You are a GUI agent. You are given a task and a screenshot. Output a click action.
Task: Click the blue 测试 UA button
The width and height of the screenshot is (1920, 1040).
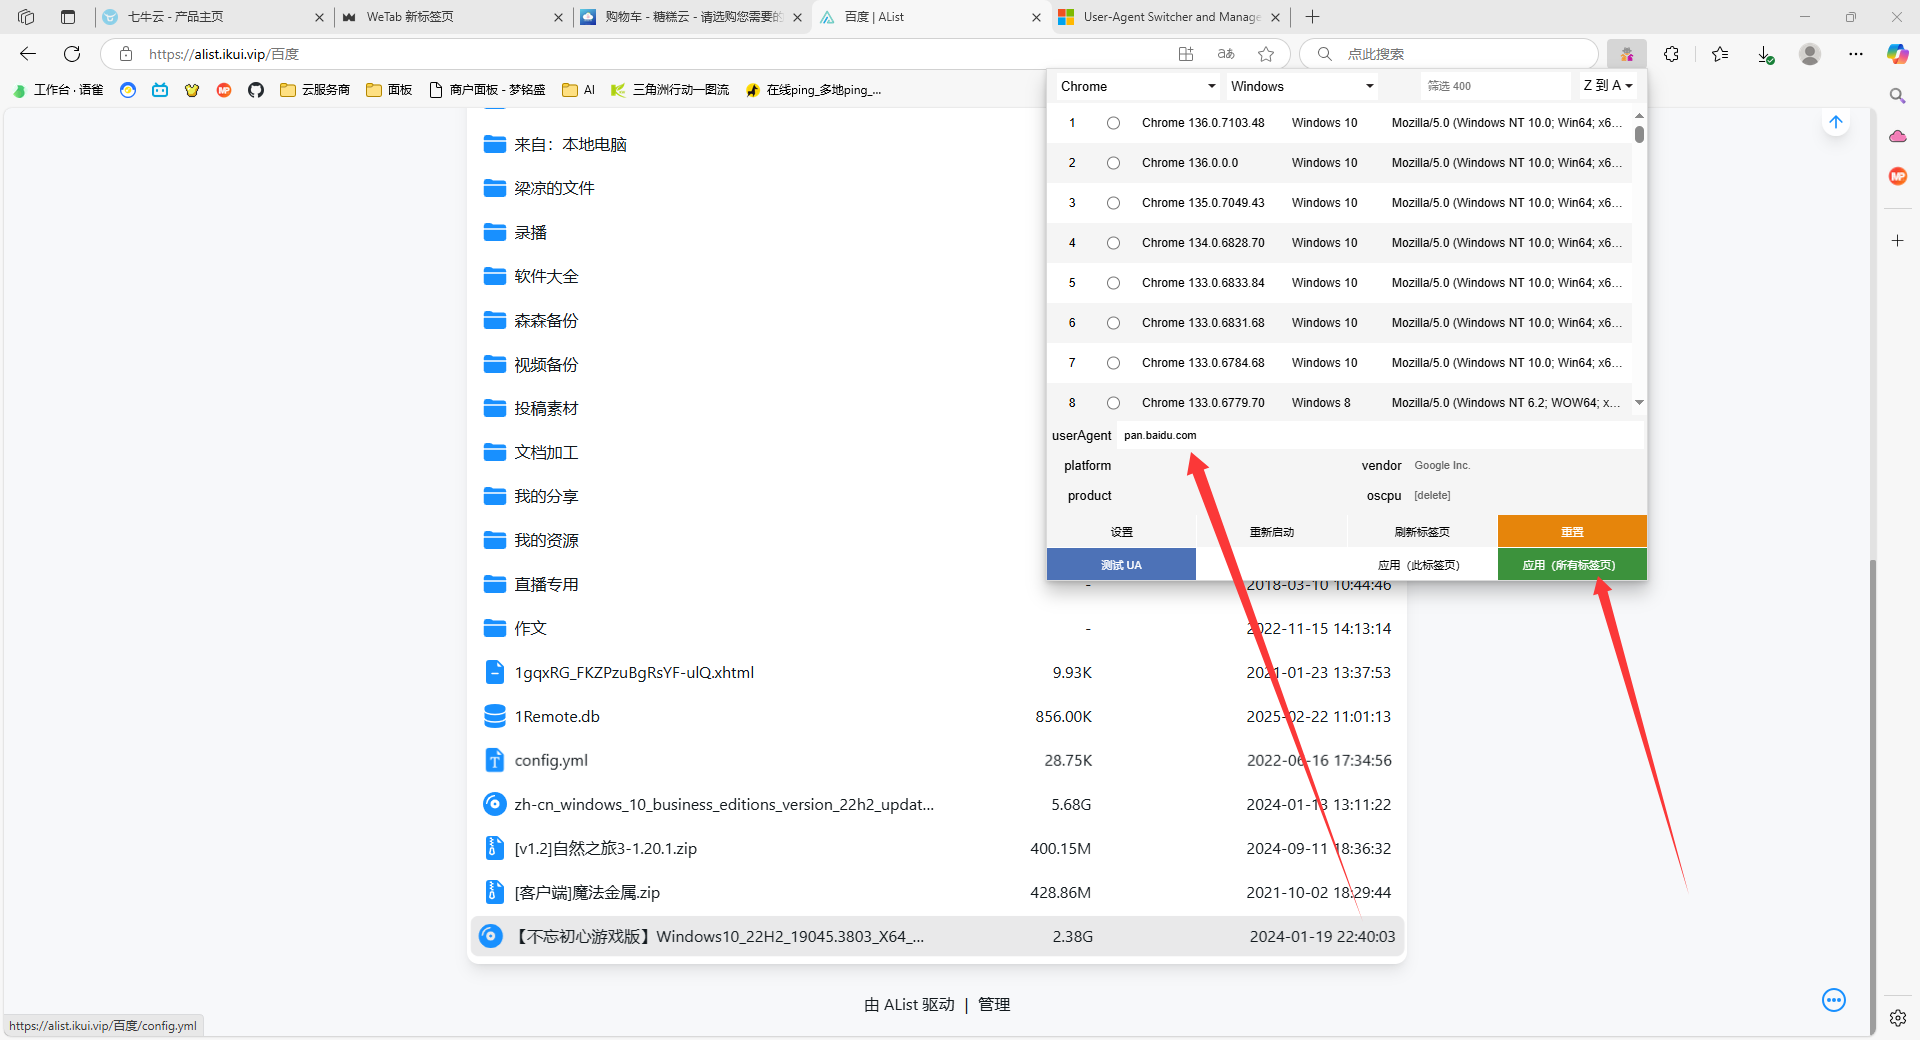pyautogui.click(x=1121, y=565)
